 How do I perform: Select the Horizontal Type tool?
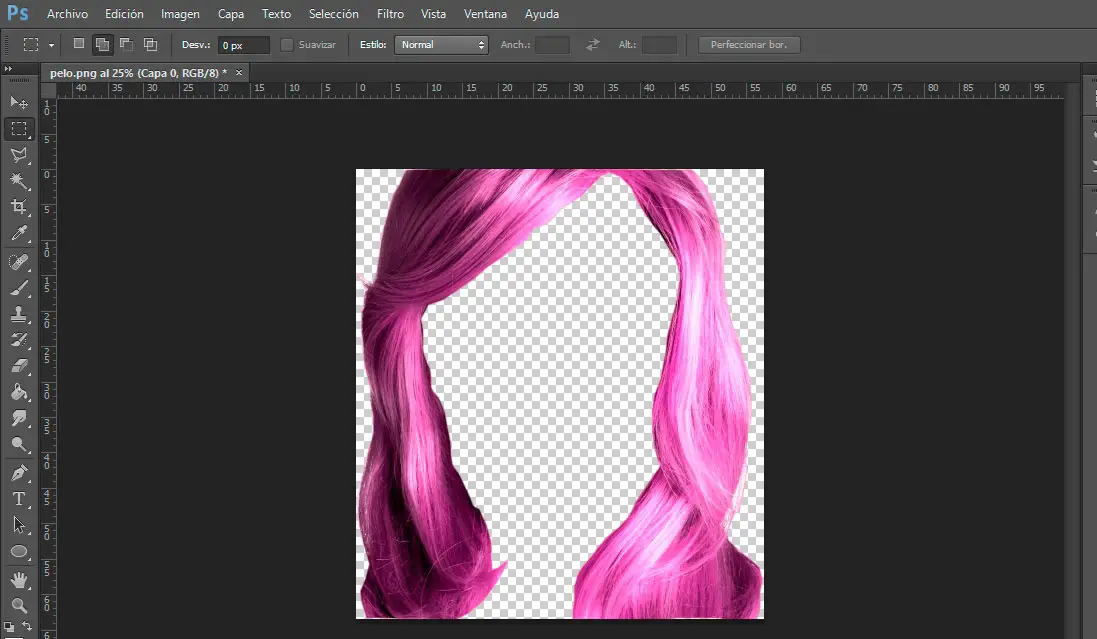pyautogui.click(x=19, y=498)
